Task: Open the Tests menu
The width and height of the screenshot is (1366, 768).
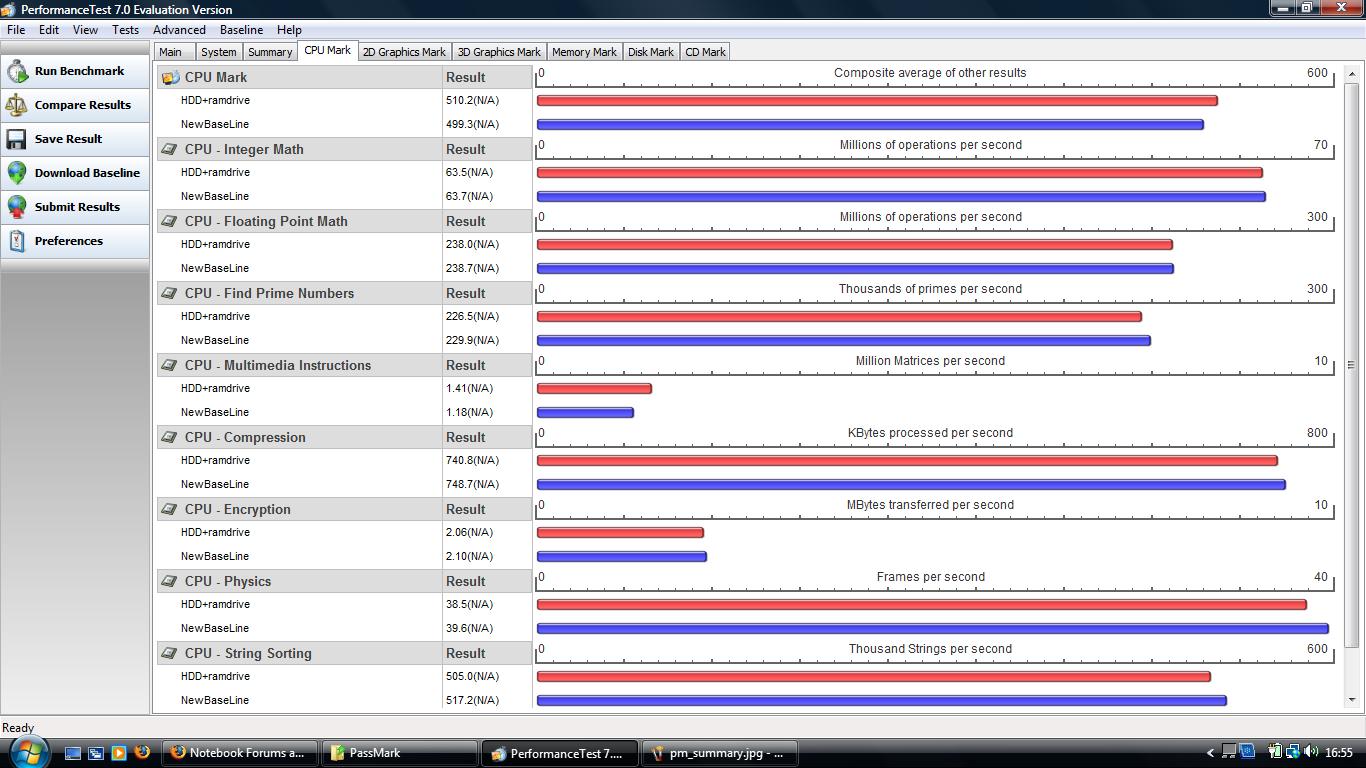Action: tap(125, 30)
